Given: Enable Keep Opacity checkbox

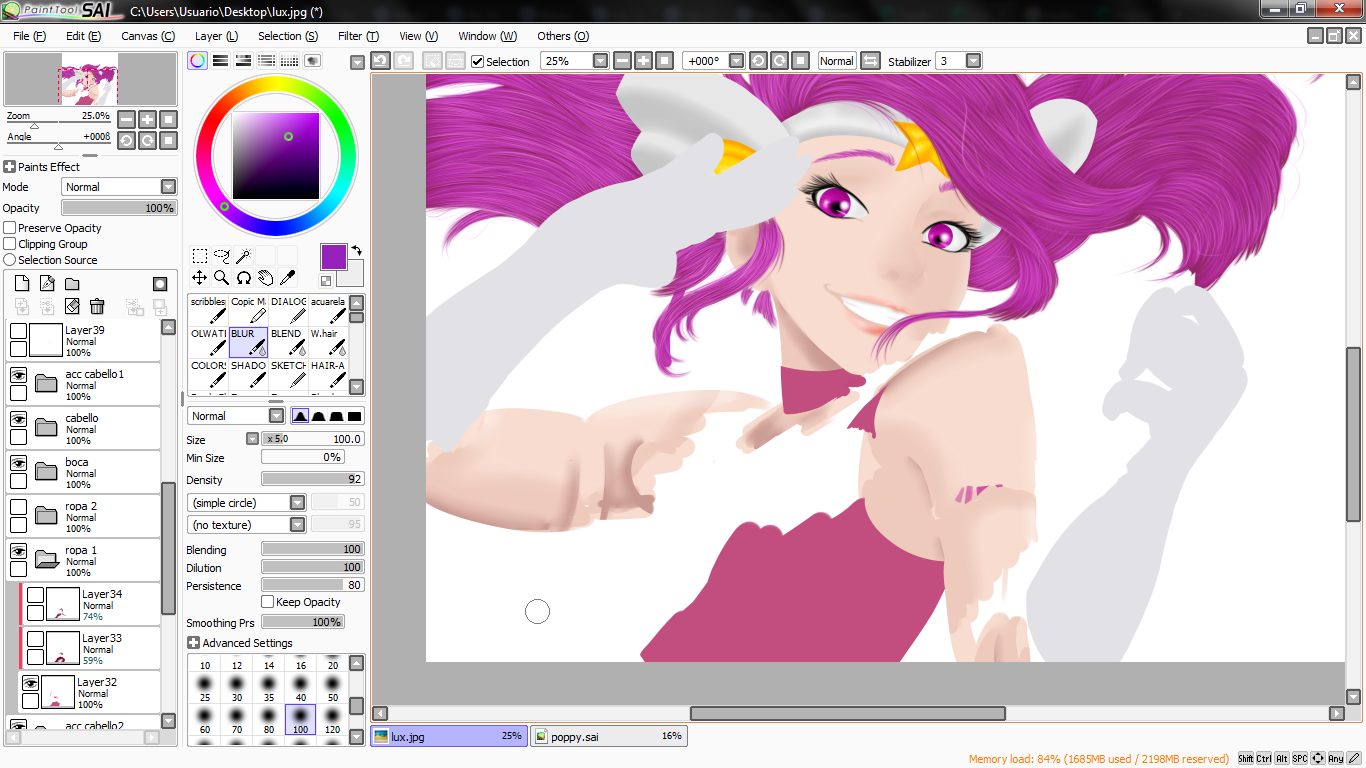Looking at the screenshot, I should click(267, 602).
